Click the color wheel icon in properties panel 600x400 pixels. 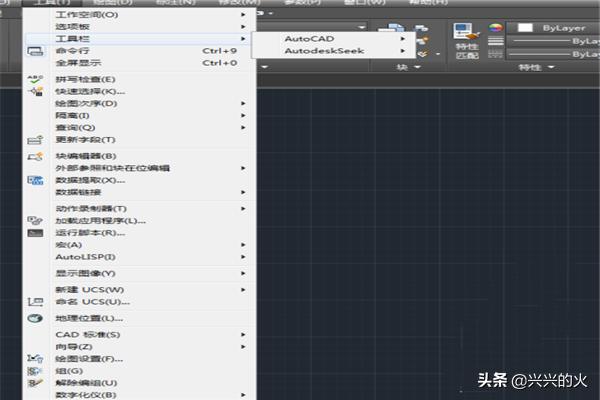(495, 28)
